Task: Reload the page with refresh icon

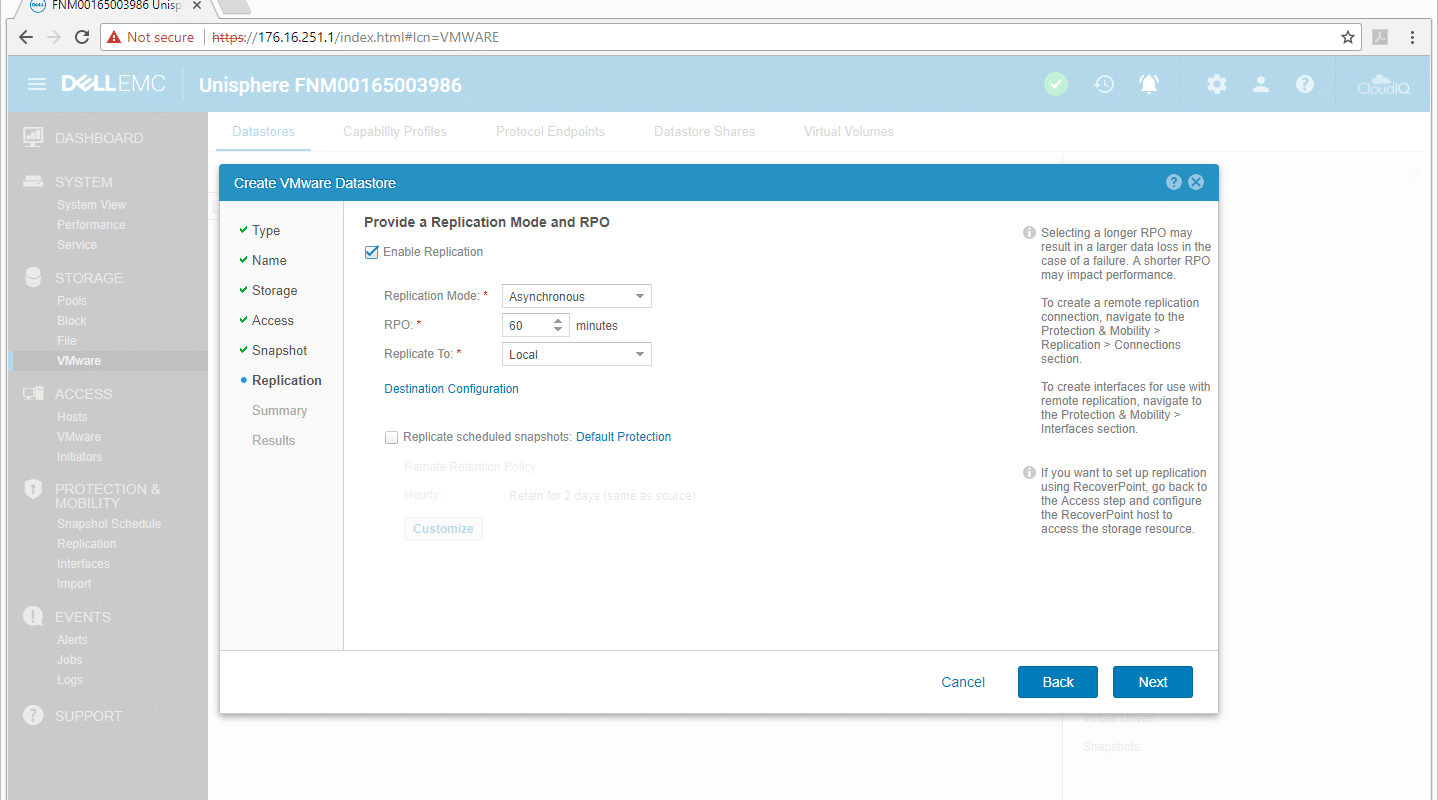Action: click(82, 37)
